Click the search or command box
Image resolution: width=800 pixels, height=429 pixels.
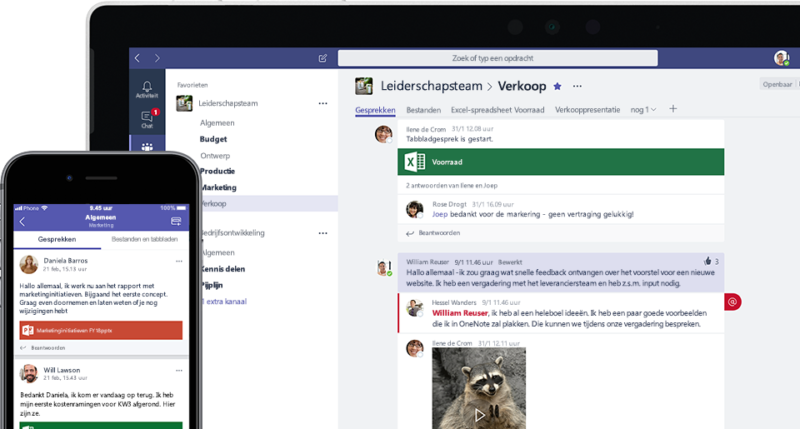tap(497, 58)
